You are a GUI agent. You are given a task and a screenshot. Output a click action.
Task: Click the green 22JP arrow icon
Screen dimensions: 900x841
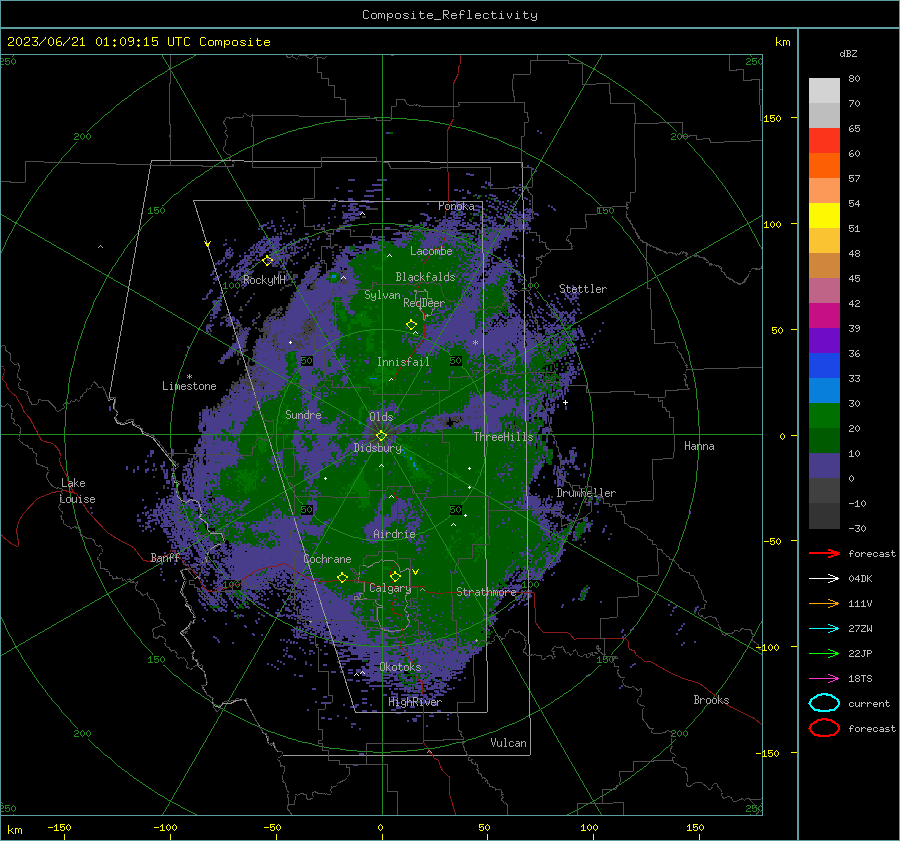click(x=824, y=653)
